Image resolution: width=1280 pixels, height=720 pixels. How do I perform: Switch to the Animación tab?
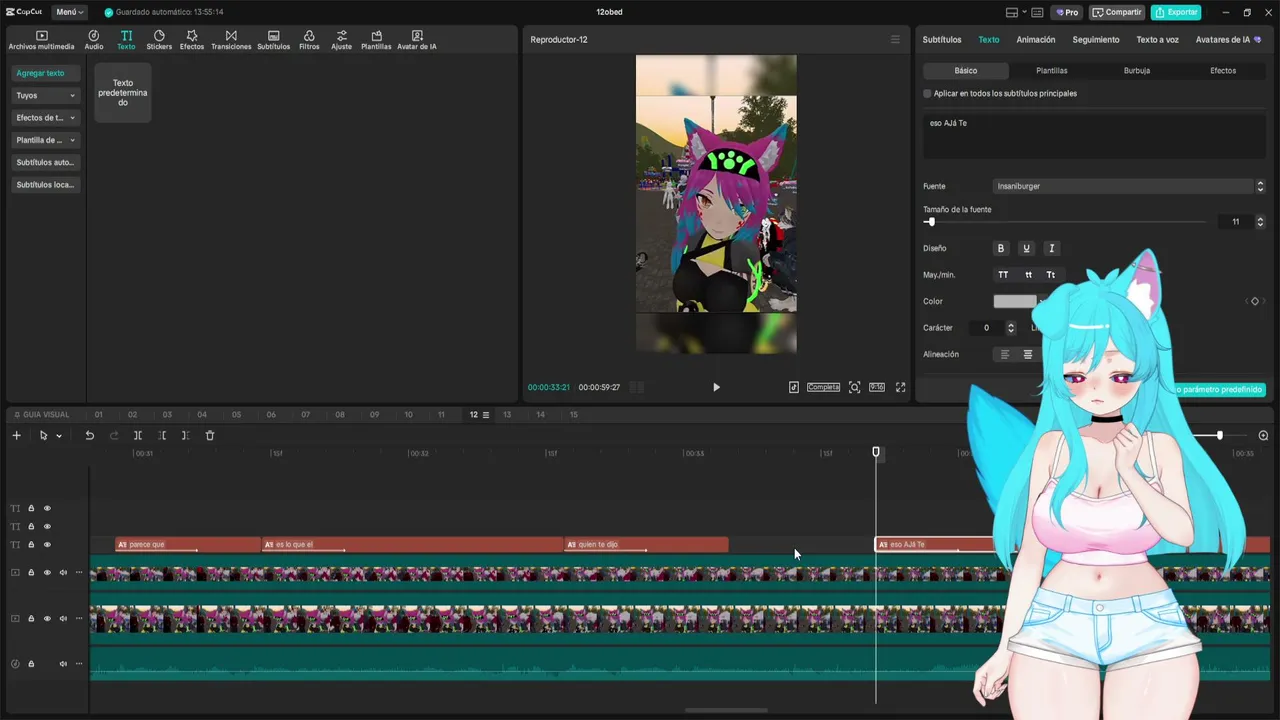point(1036,40)
